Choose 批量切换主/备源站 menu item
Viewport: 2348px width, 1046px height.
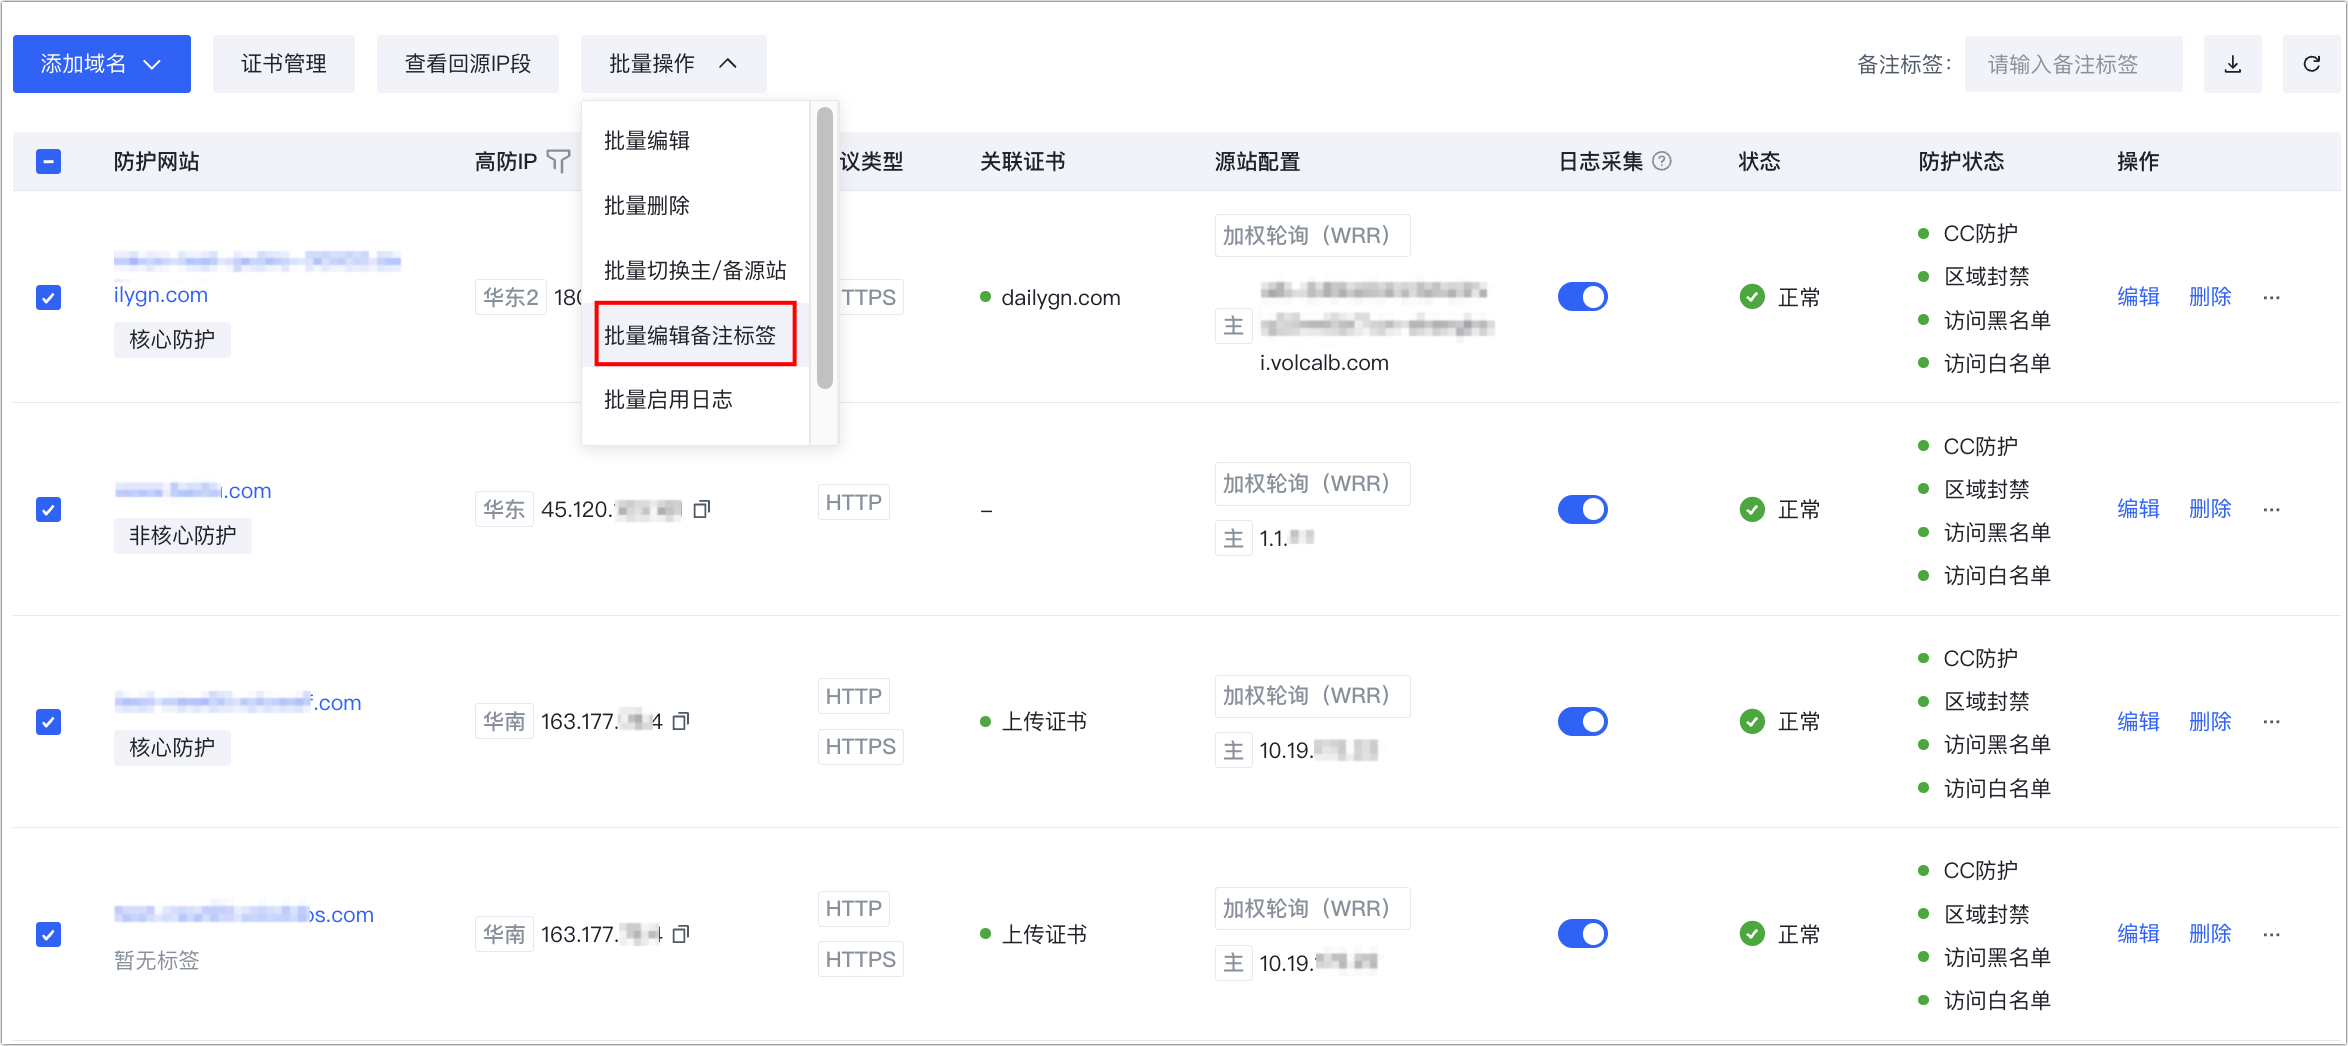coord(696,270)
